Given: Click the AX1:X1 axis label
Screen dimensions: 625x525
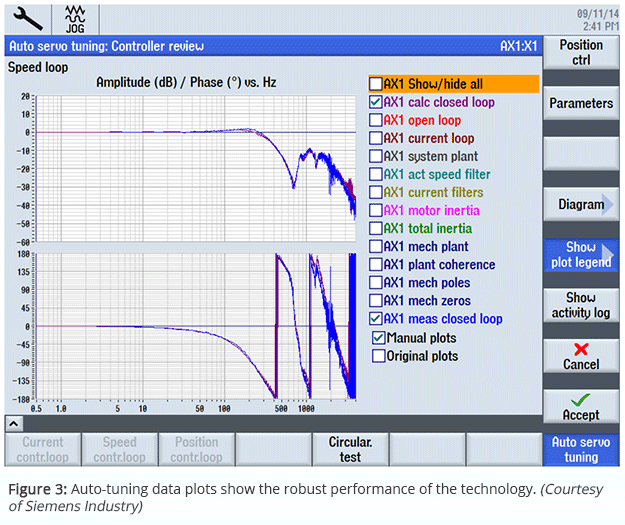Looking at the screenshot, I should point(519,46).
